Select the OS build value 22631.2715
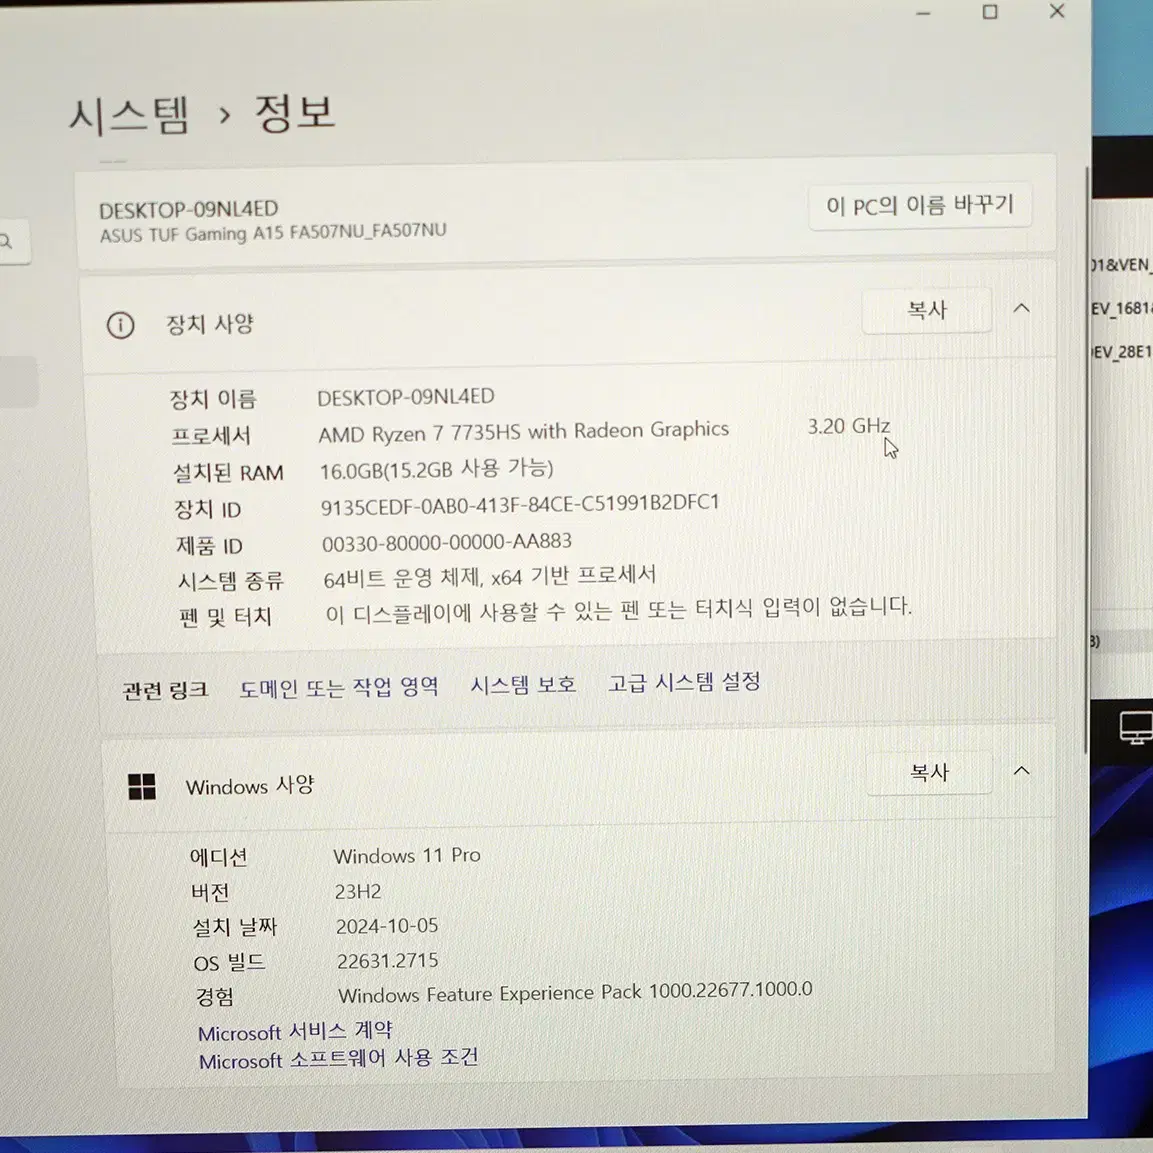This screenshot has height=1153, width=1153. click(388, 960)
